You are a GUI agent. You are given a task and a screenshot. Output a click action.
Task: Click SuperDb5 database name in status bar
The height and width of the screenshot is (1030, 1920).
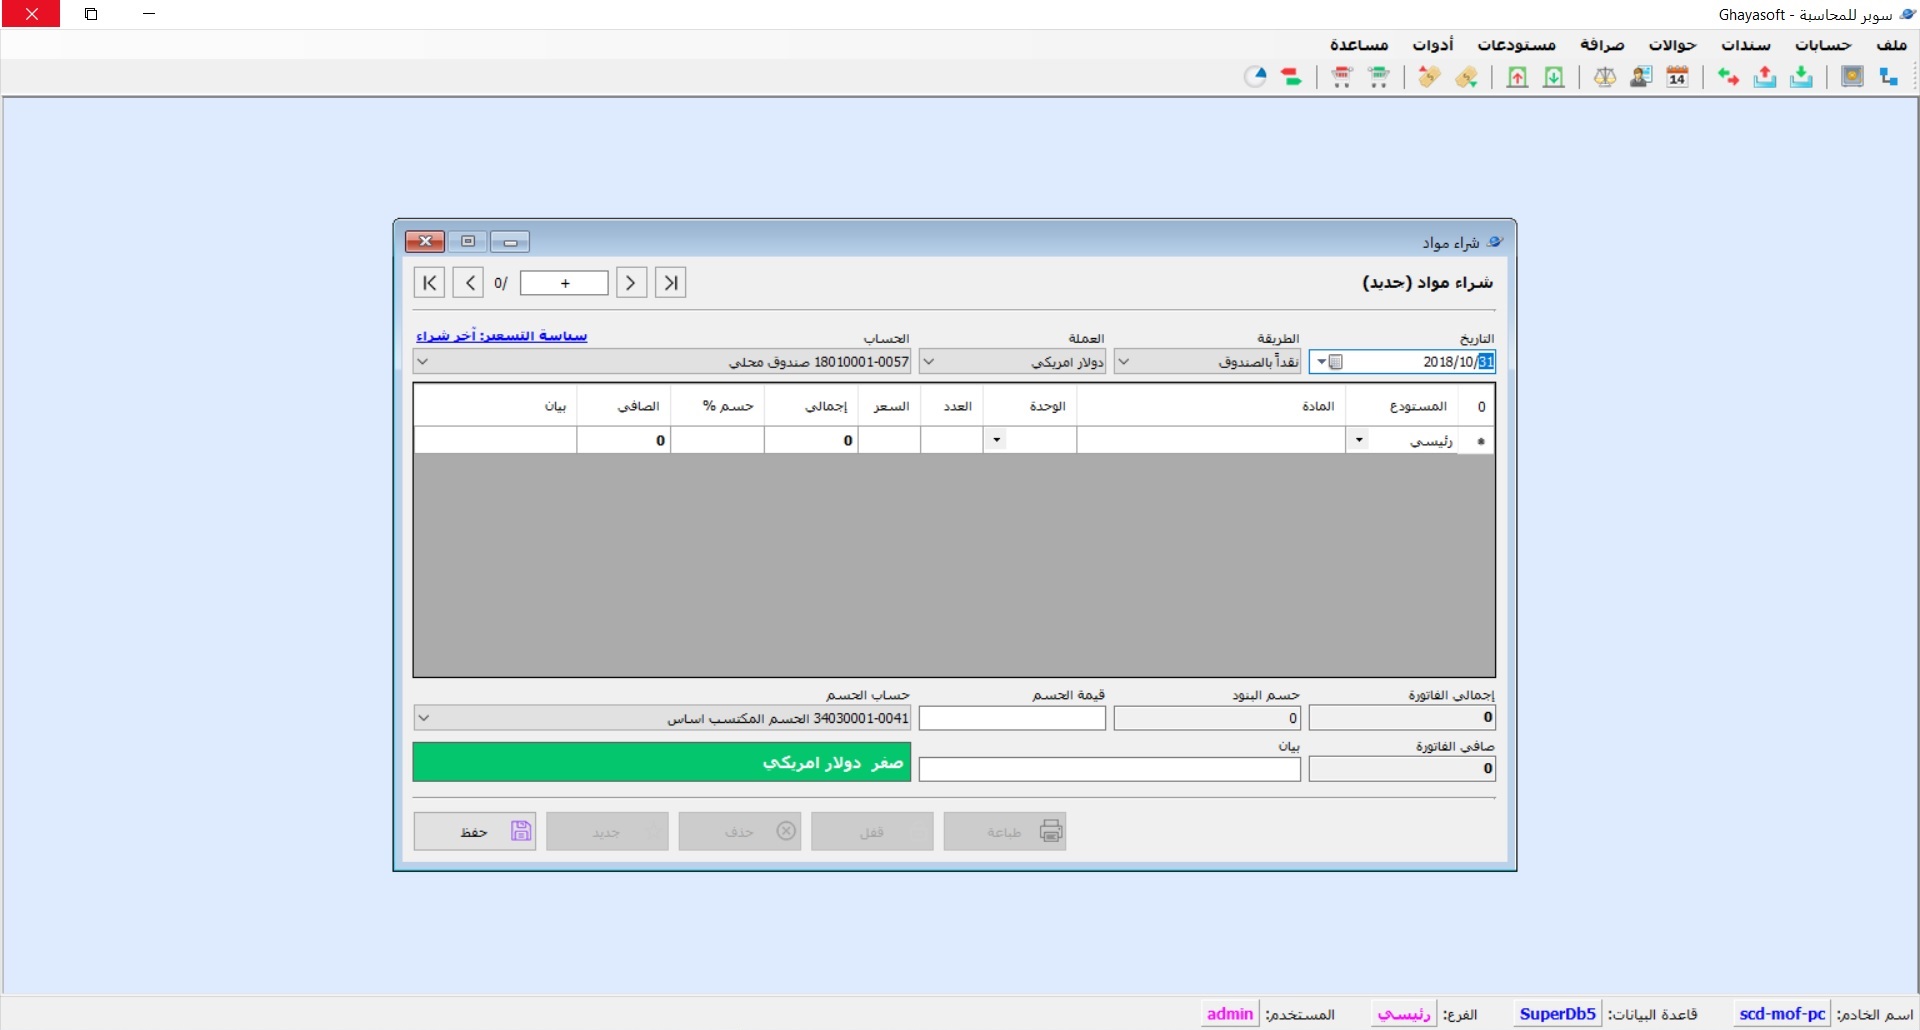(x=1557, y=1014)
